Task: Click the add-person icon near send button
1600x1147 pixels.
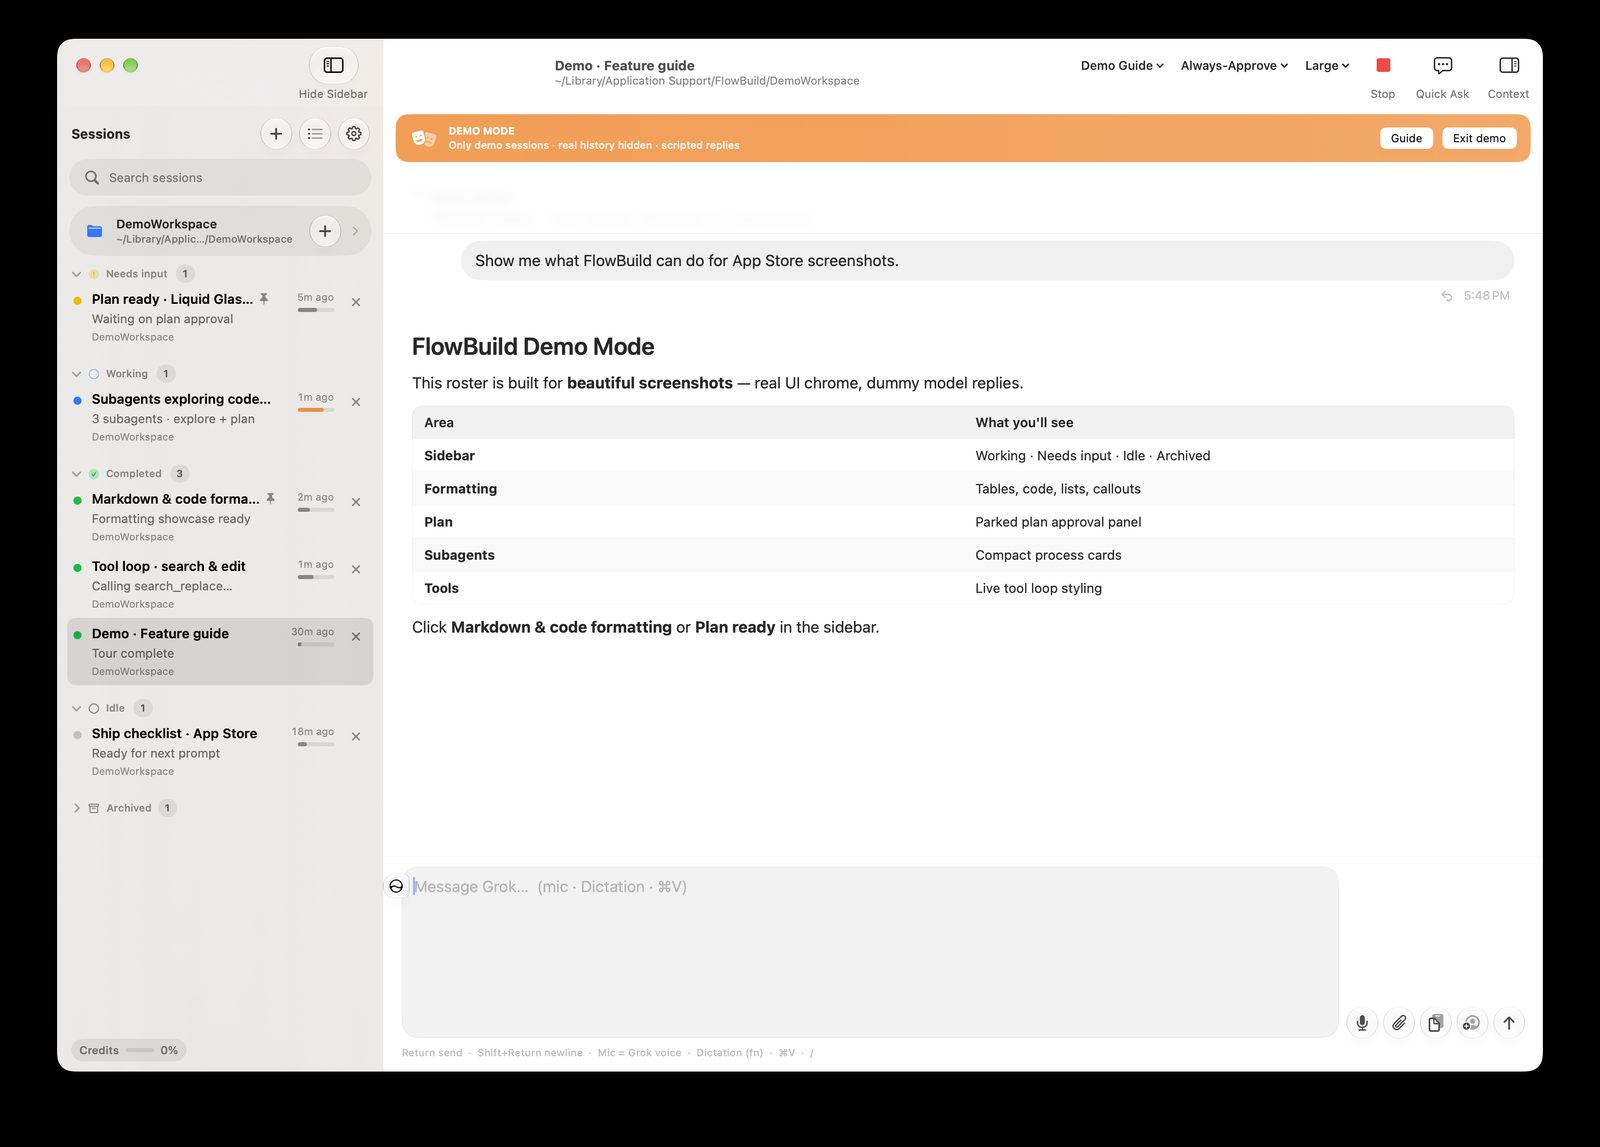Action: (1472, 1023)
